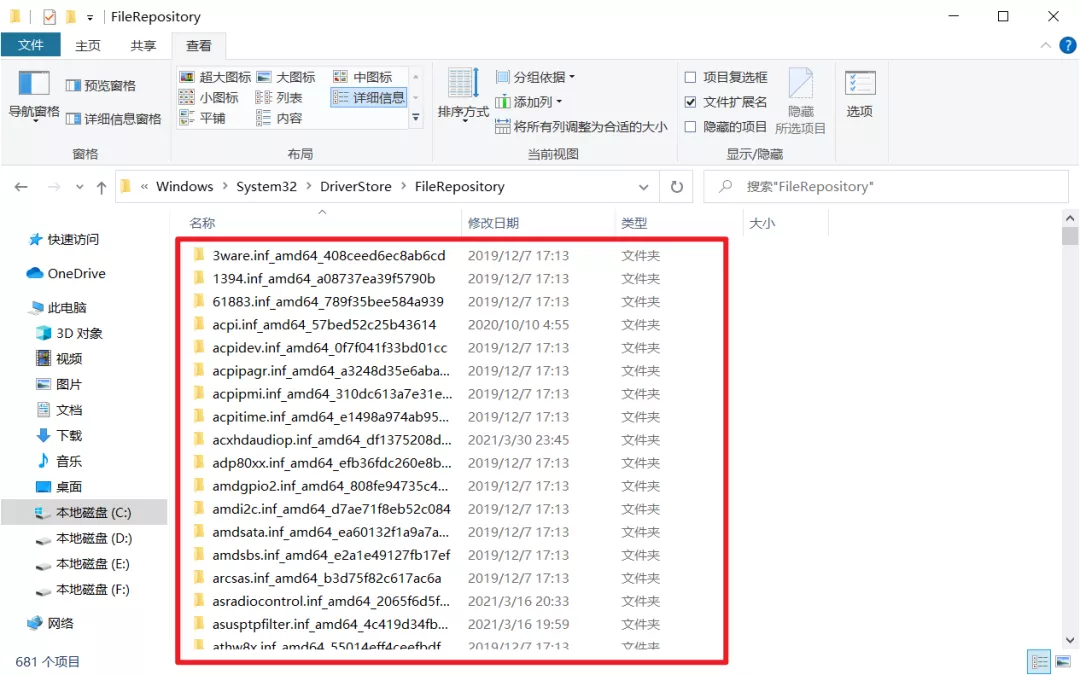
Task: Navigate to Windows in address bar
Action: 185,187
